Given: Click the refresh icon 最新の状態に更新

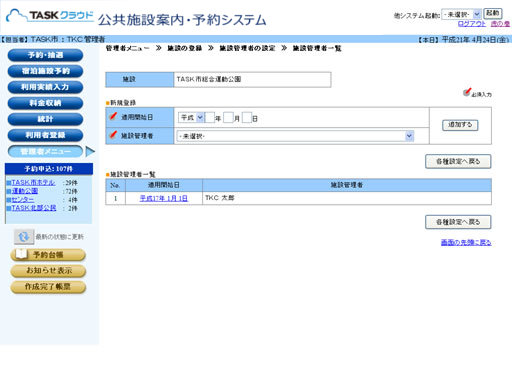Looking at the screenshot, I should (24, 237).
